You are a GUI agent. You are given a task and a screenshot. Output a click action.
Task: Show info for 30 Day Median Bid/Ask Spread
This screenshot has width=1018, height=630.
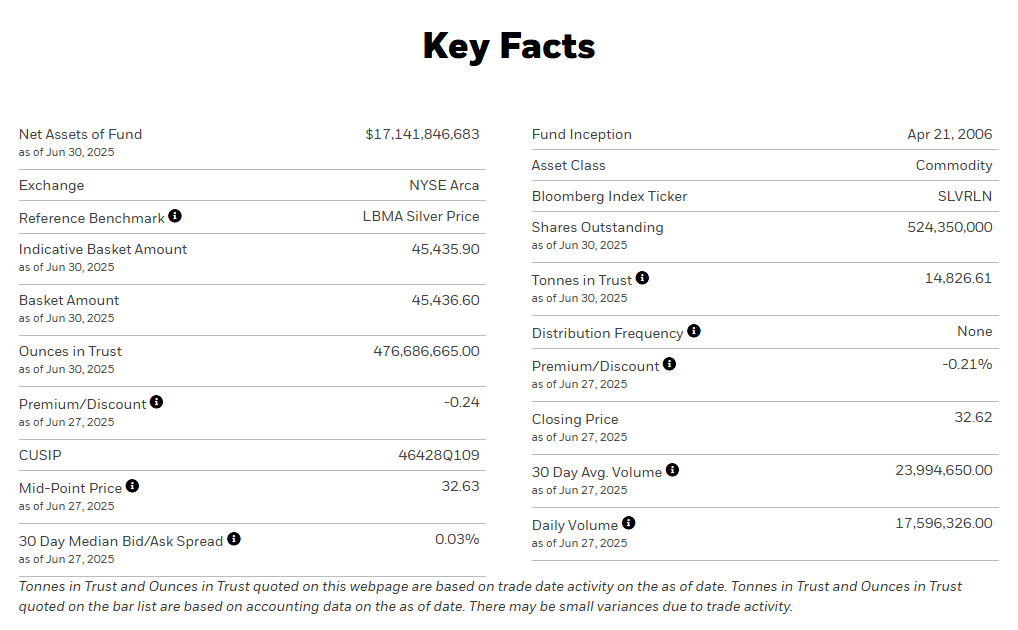point(234,539)
